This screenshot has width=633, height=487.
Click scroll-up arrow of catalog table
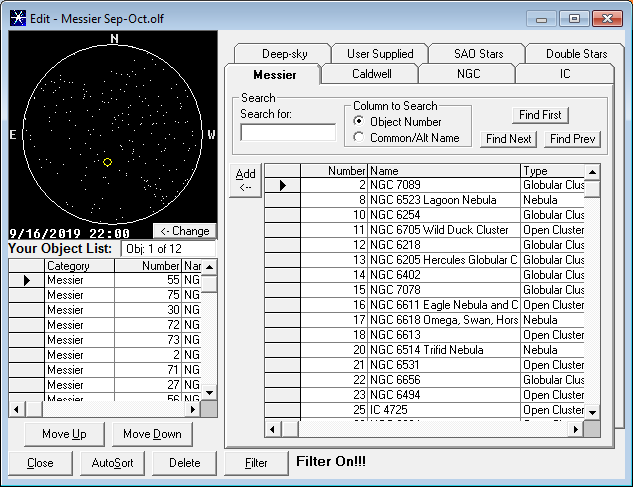pos(592,172)
